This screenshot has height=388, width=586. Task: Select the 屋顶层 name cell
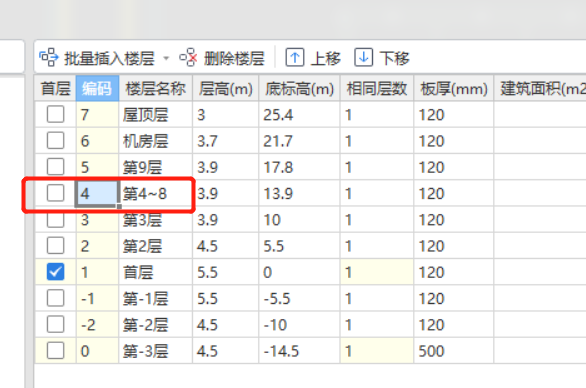pos(155,114)
